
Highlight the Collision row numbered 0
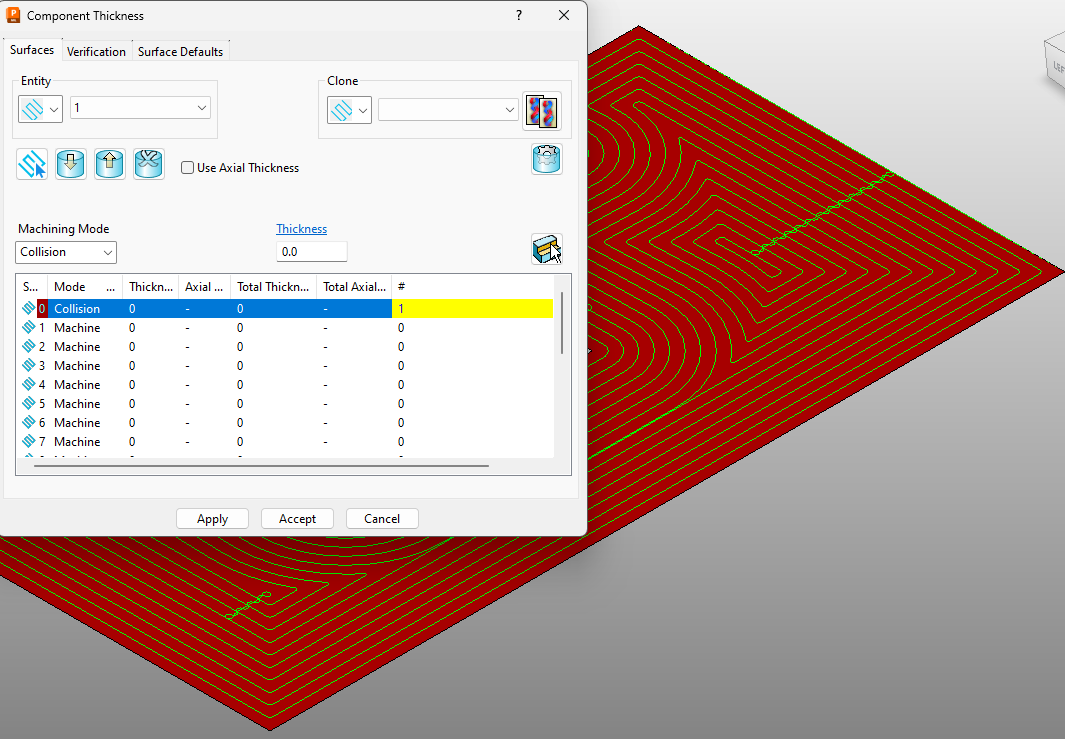click(x=77, y=308)
